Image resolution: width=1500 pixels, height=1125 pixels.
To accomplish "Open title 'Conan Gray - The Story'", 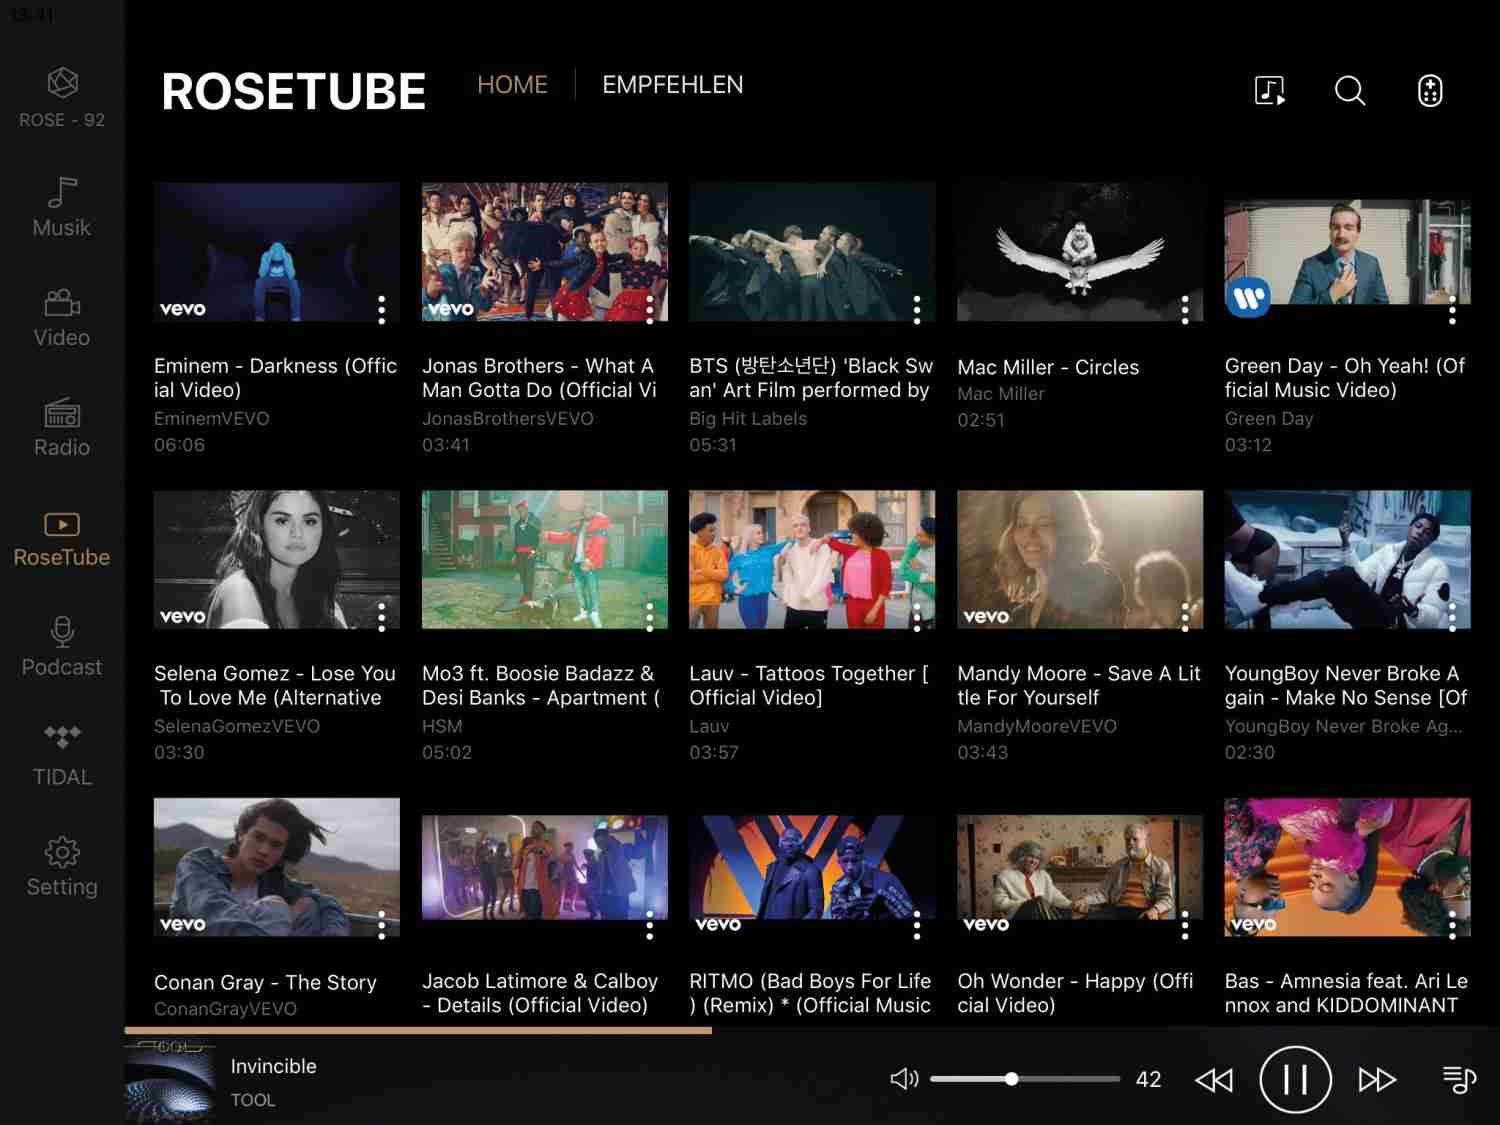I will tap(265, 982).
